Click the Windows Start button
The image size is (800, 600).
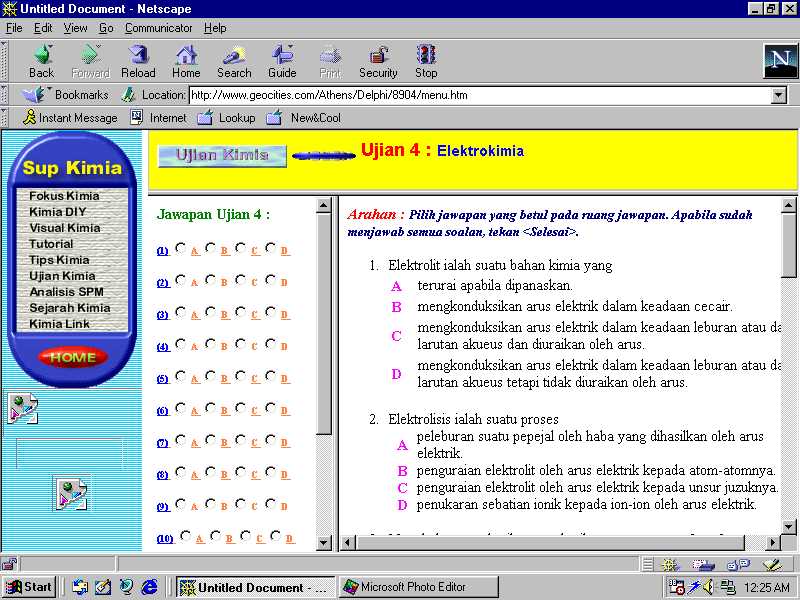pyautogui.click(x=29, y=587)
